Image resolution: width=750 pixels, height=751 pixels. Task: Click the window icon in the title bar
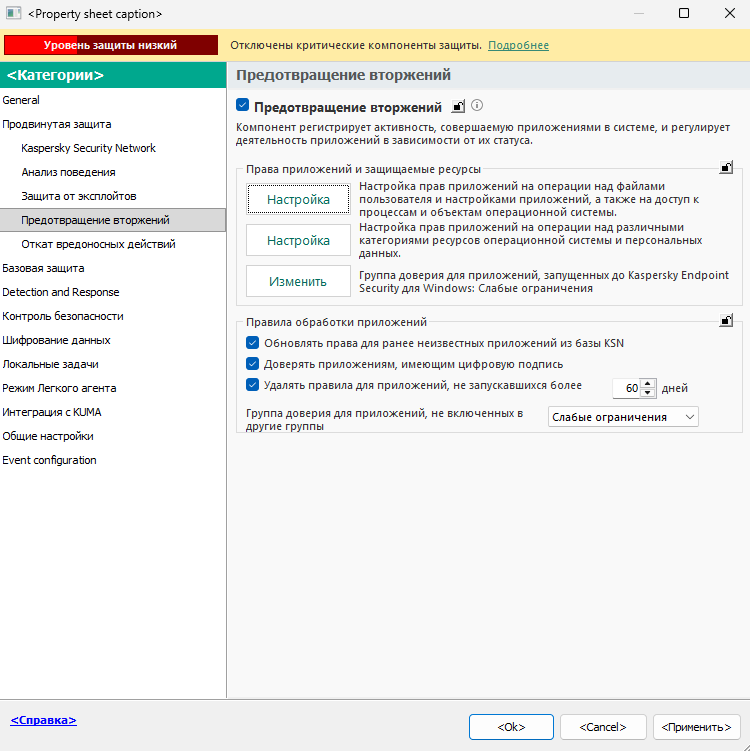coord(13,13)
